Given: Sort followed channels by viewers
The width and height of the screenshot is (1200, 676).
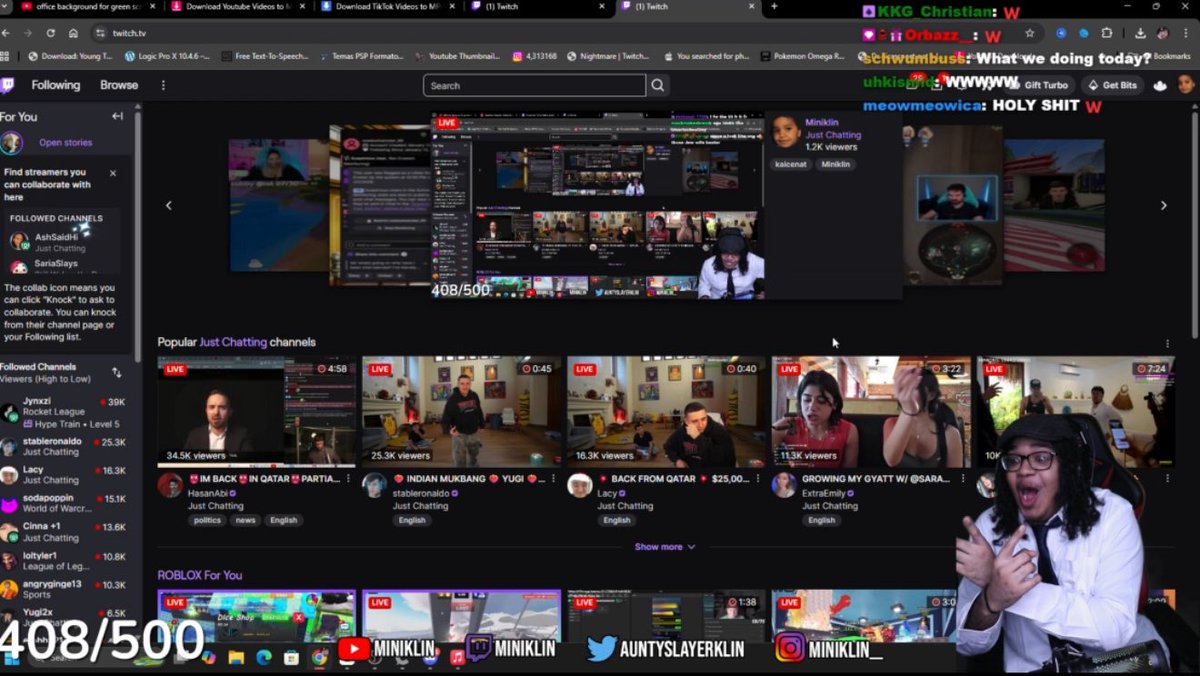Looking at the screenshot, I should click(116, 372).
